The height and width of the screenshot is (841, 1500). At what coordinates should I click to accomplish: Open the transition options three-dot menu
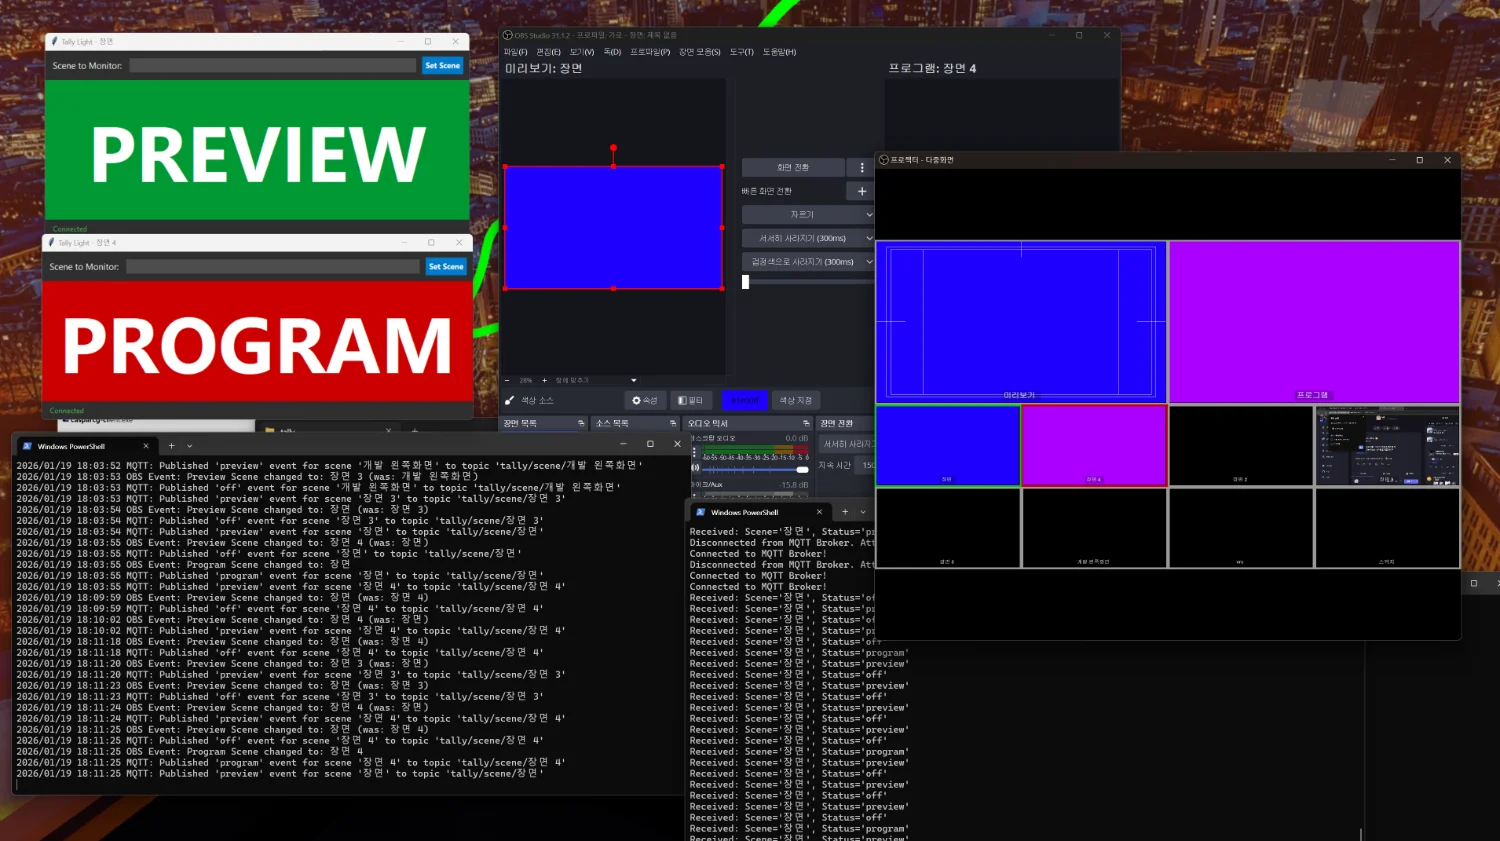pos(862,167)
